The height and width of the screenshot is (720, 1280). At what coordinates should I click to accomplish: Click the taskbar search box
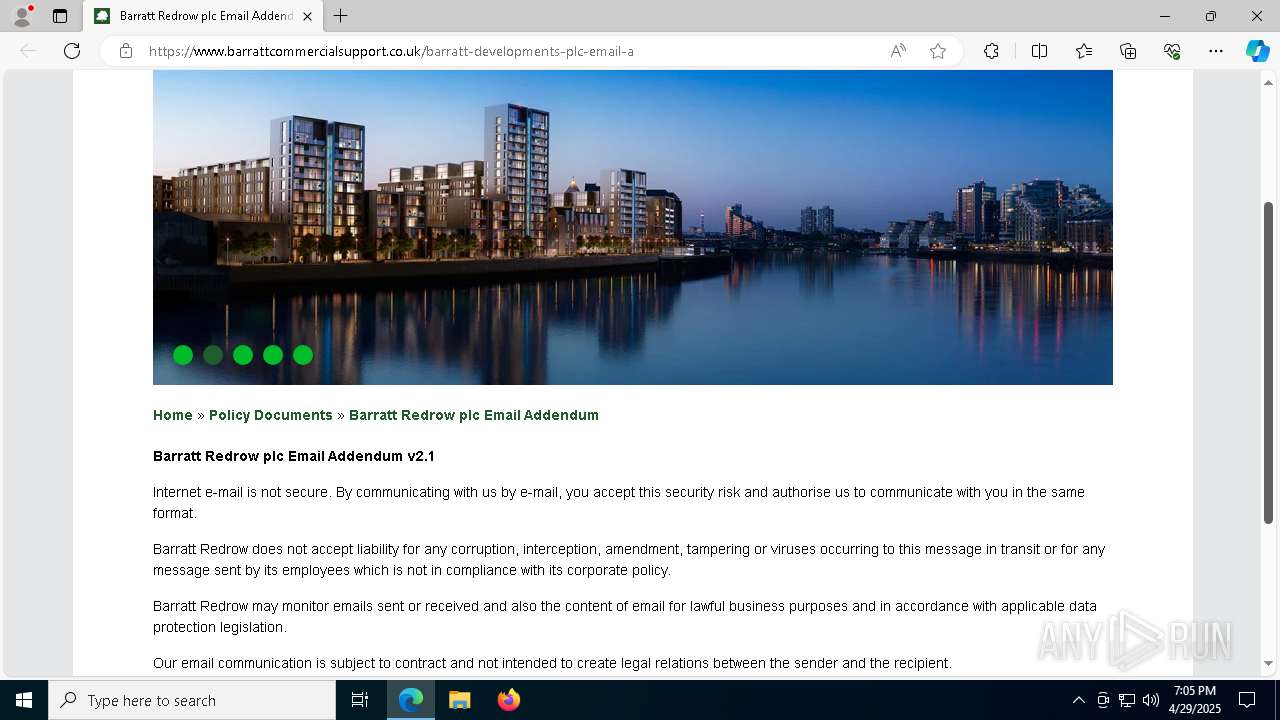[x=192, y=700]
